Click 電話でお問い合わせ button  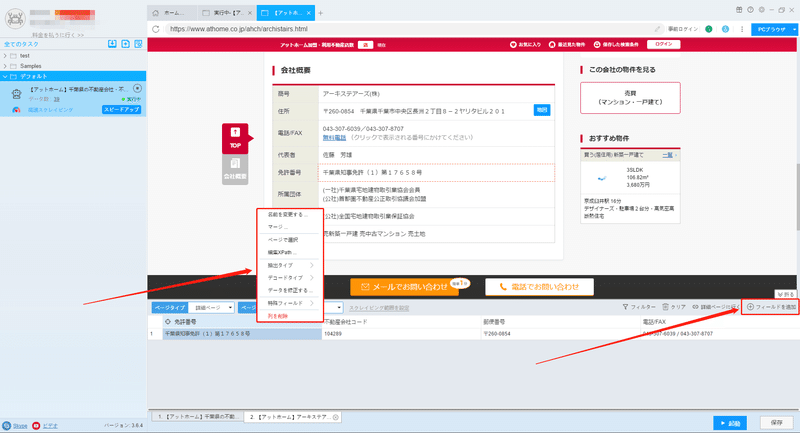coord(539,287)
